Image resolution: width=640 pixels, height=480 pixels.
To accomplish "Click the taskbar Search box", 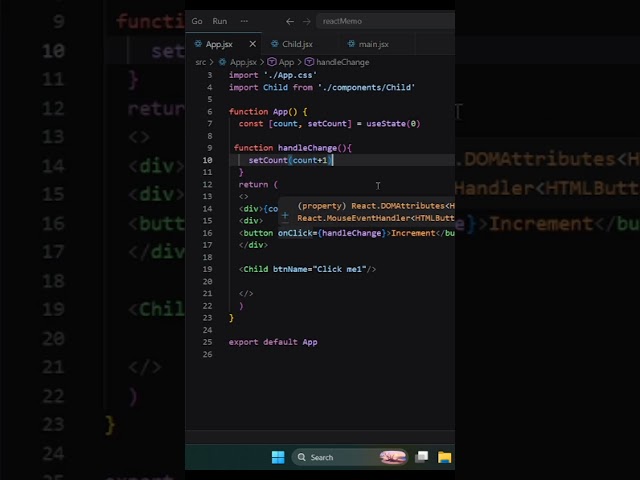I will click(349, 457).
